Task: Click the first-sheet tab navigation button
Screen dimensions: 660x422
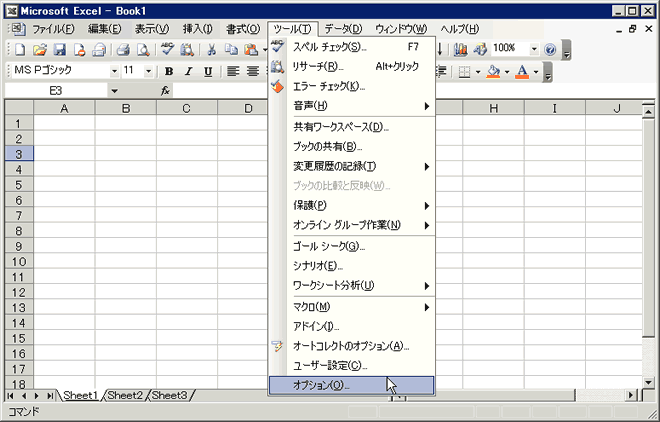Action: [11, 396]
